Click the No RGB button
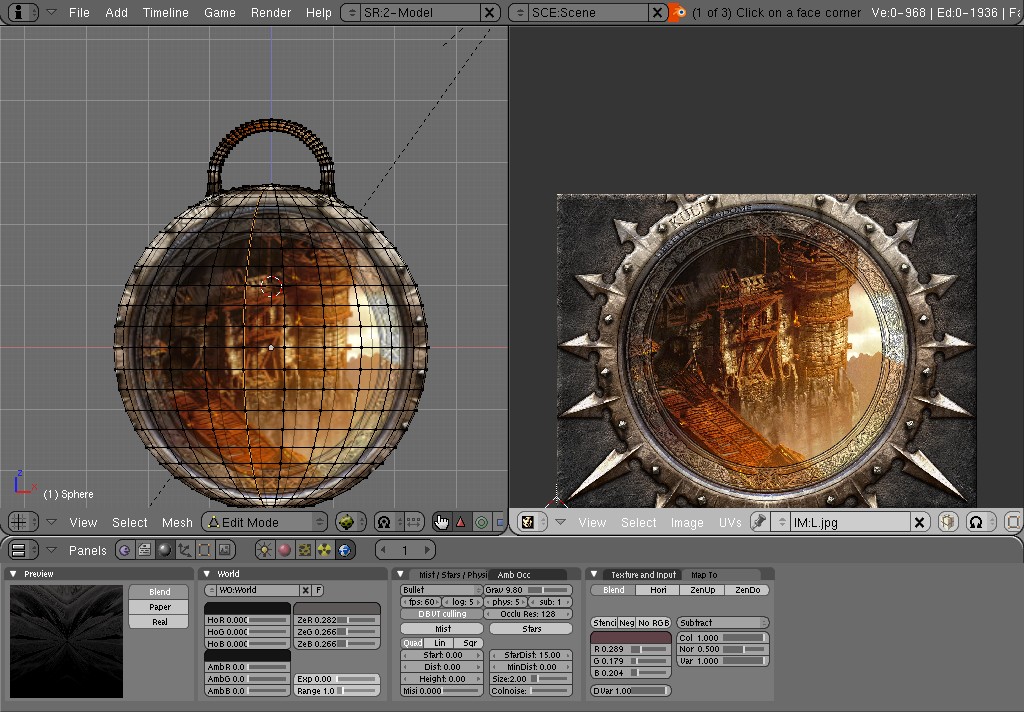Image resolution: width=1024 pixels, height=712 pixels. click(653, 623)
